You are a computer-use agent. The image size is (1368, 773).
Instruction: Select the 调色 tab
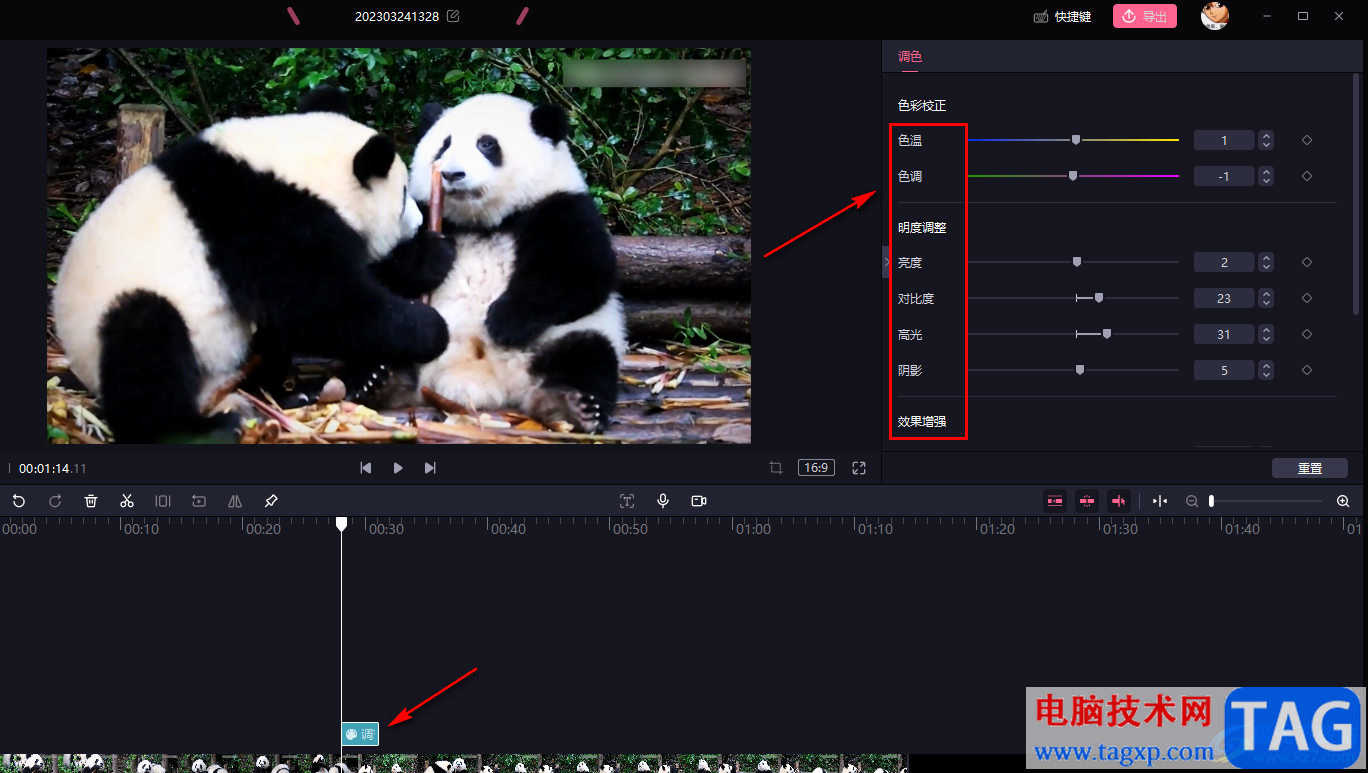click(910, 57)
